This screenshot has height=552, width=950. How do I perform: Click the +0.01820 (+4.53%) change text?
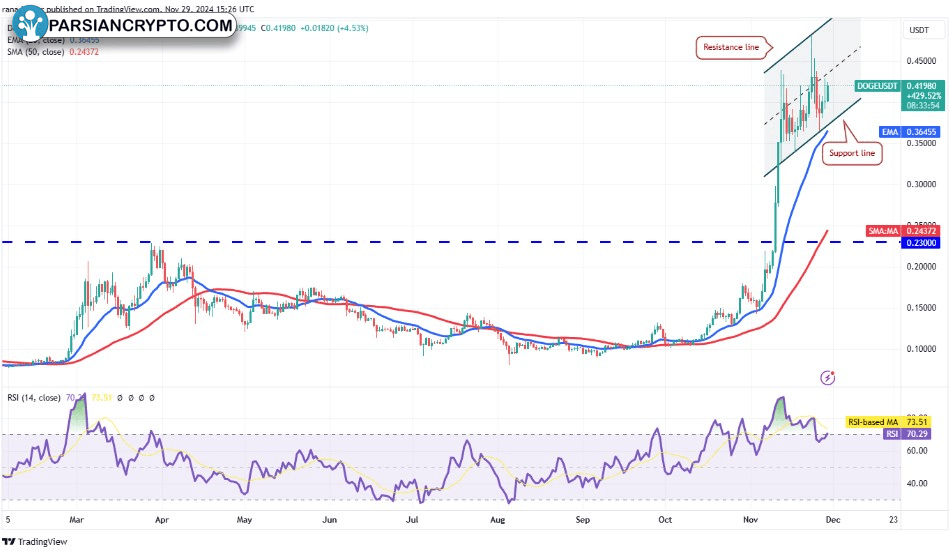pyautogui.click(x=334, y=28)
